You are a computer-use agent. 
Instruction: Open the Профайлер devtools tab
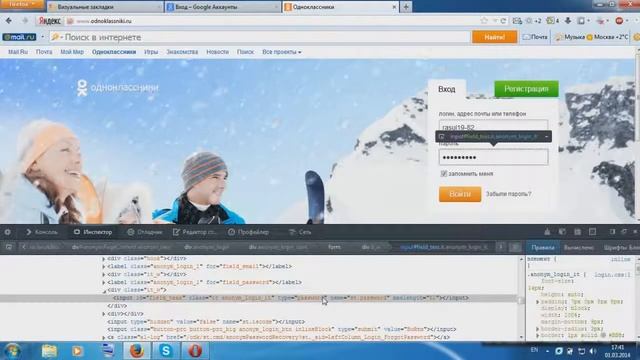pyautogui.click(x=248, y=232)
